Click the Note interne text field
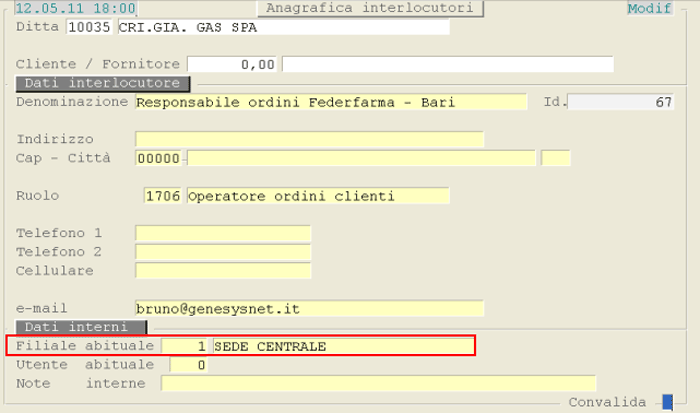Image resolution: width=700 pixels, height=413 pixels. pyautogui.click(x=378, y=383)
